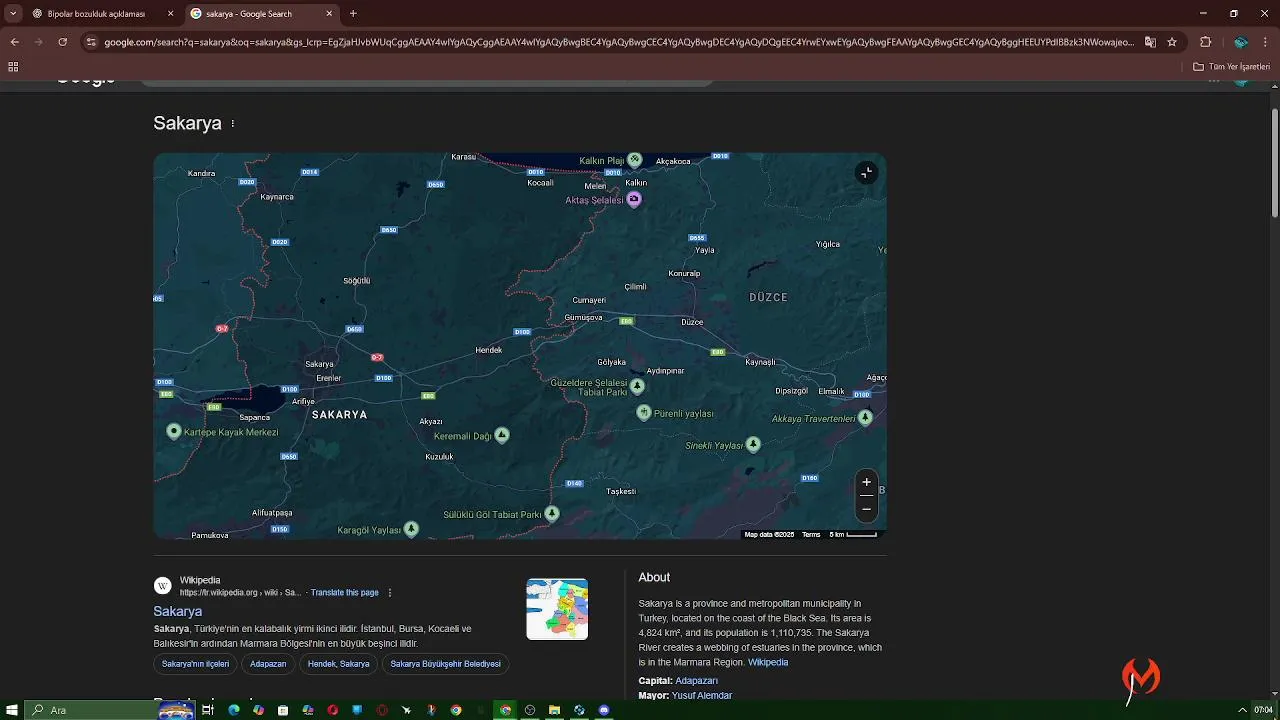Screen dimensions: 1280x720
Task: Select the Pürenli yaylası map pin
Action: pyautogui.click(x=644, y=412)
